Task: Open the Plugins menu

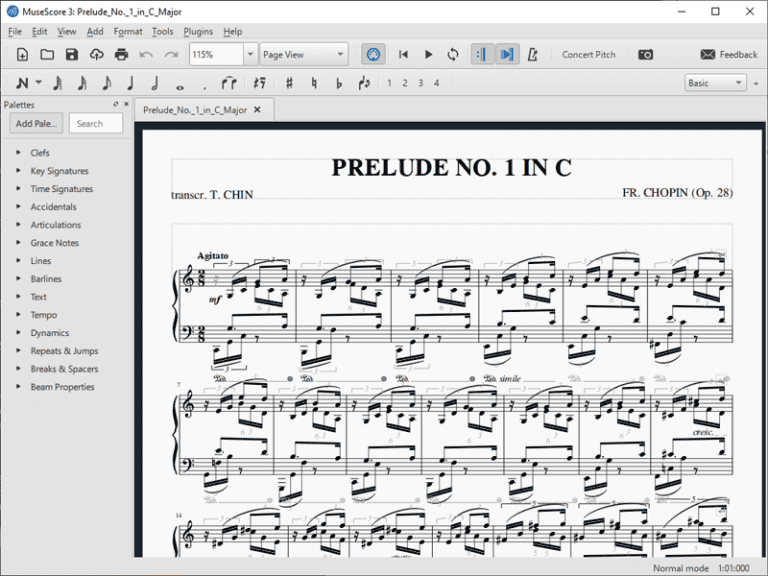Action: click(x=198, y=31)
